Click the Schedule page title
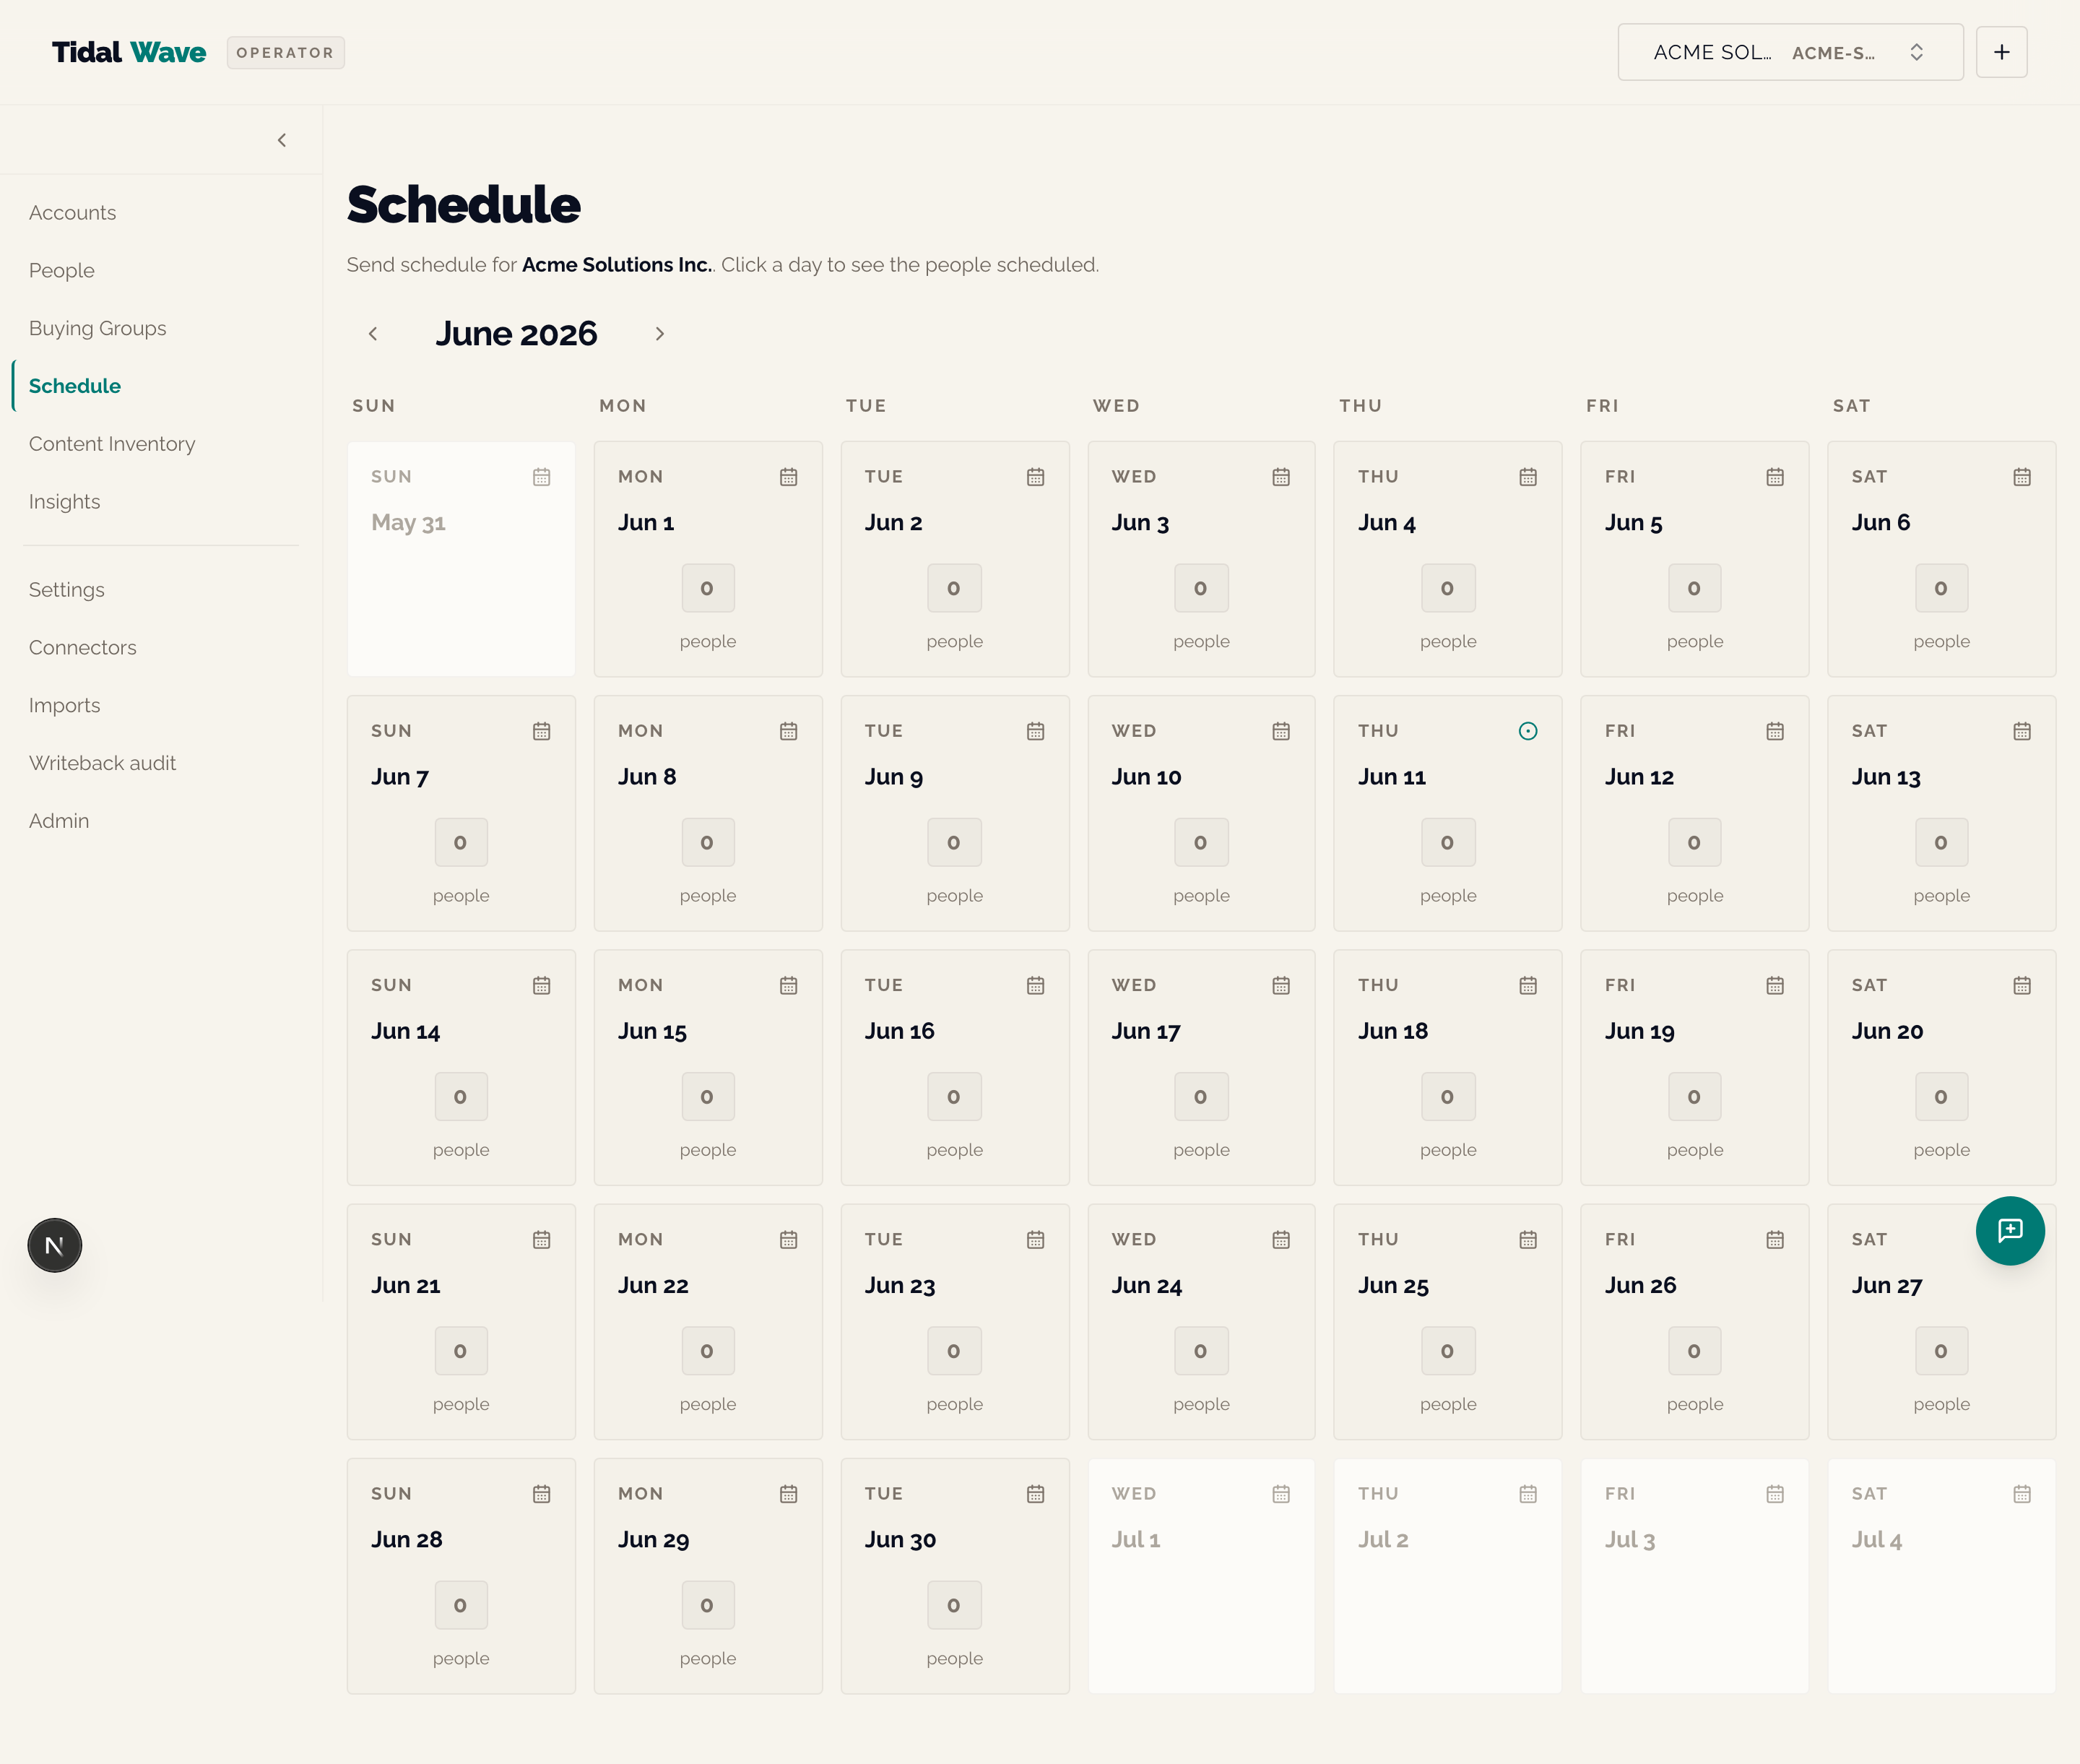Viewport: 2080px width, 1764px height. click(464, 205)
